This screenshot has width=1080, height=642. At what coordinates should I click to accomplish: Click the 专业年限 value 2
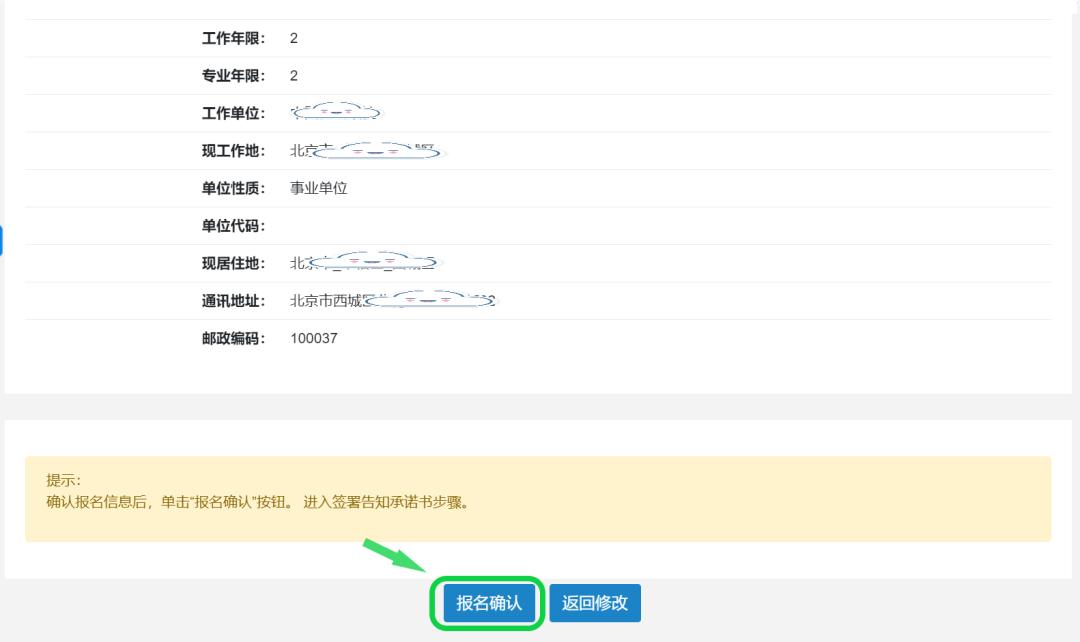click(294, 76)
